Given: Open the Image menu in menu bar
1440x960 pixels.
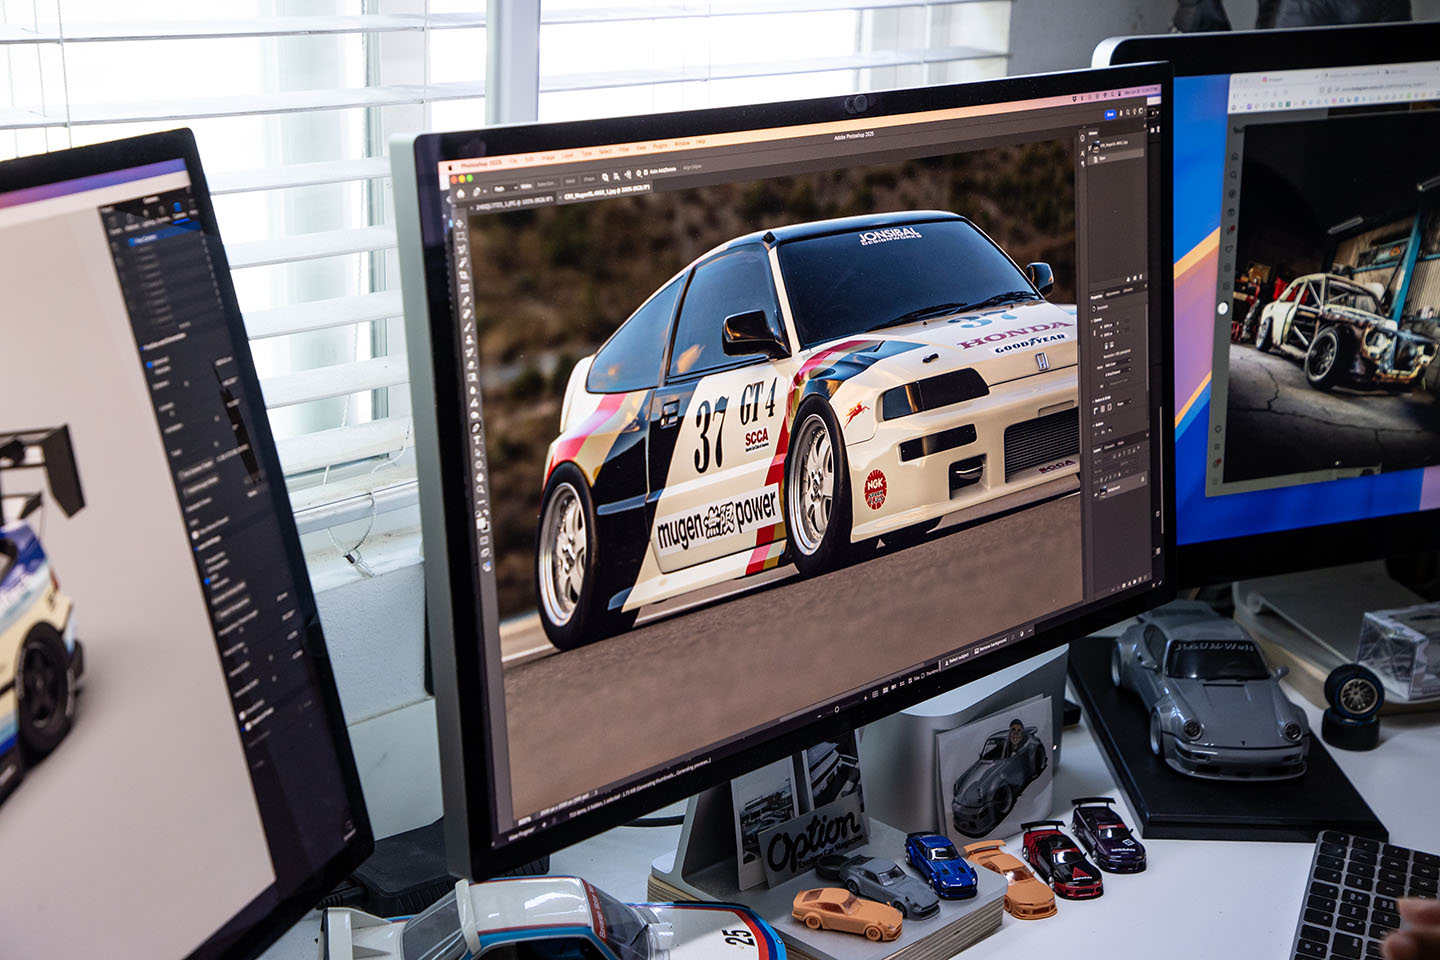Looking at the screenshot, I should (547, 157).
